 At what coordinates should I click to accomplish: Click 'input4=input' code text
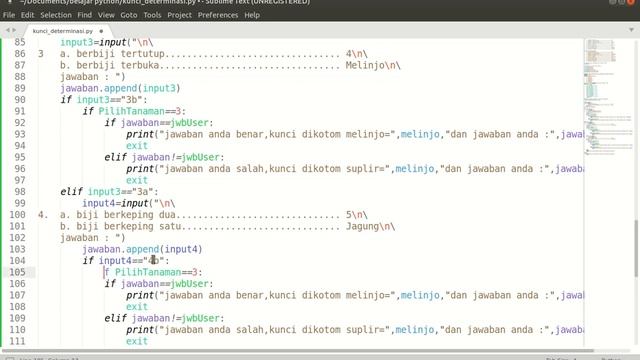pos(115,203)
